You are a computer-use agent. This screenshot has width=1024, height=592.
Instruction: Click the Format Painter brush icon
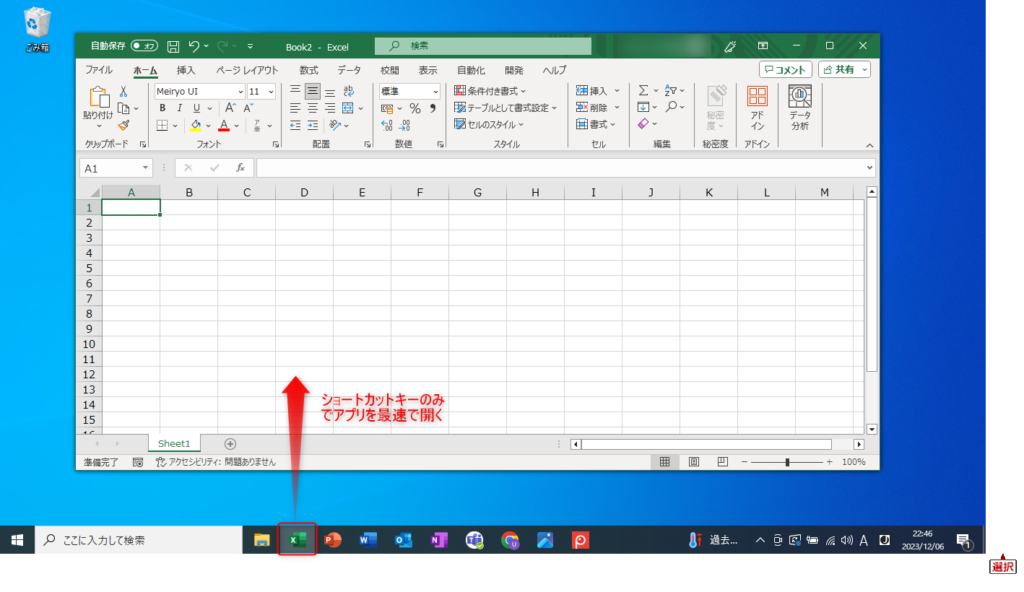pyautogui.click(x=123, y=125)
